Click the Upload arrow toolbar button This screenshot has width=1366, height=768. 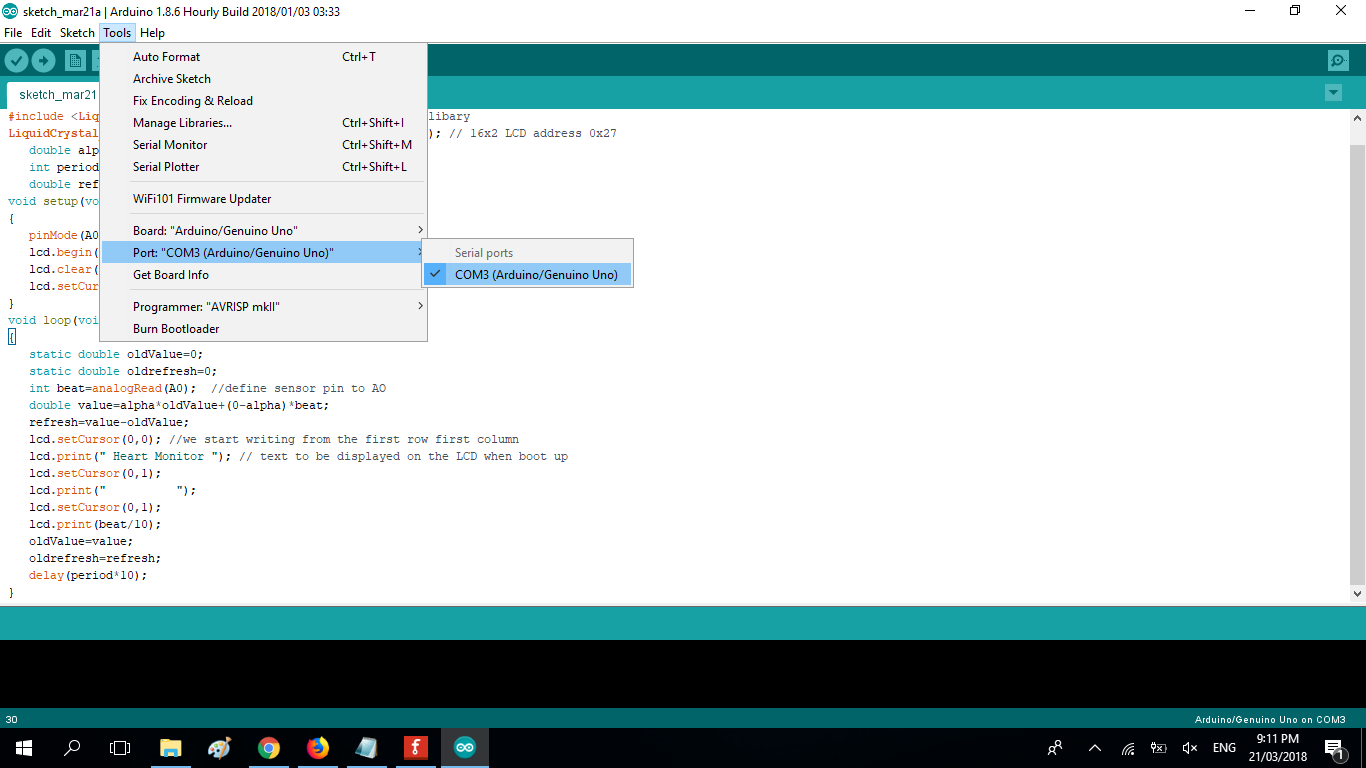(x=43, y=61)
